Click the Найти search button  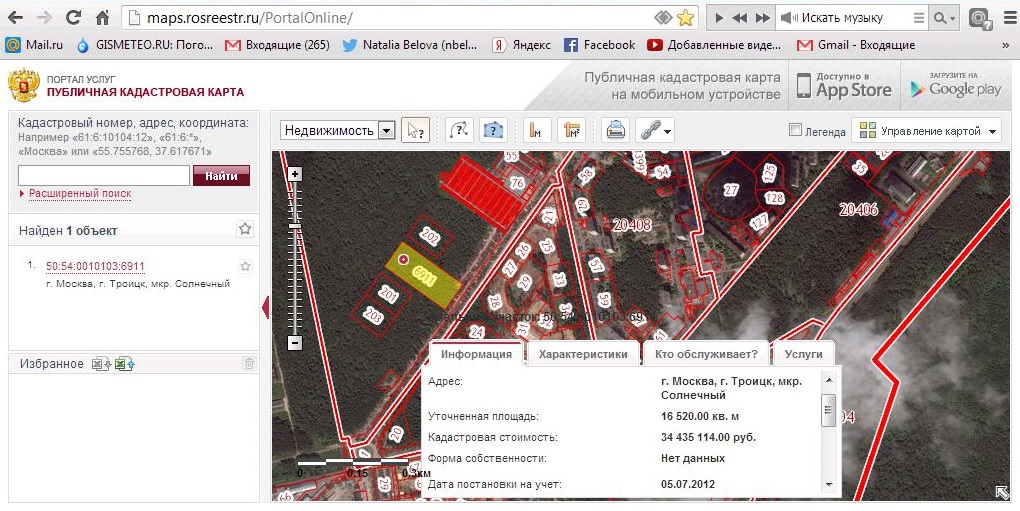click(x=221, y=176)
